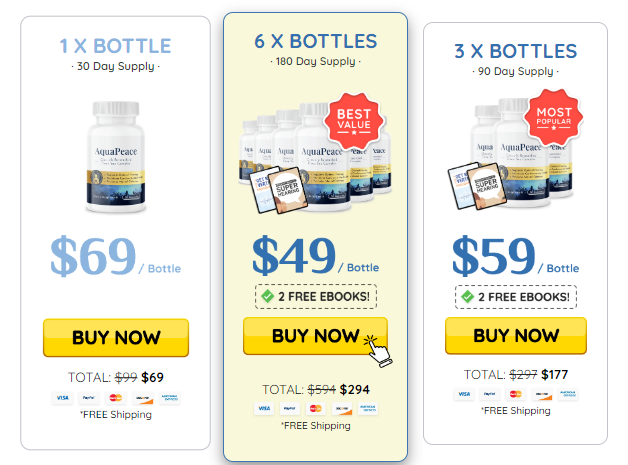Click the 2 FREE EBOOKS box in the 6 bottles card

[316, 296]
